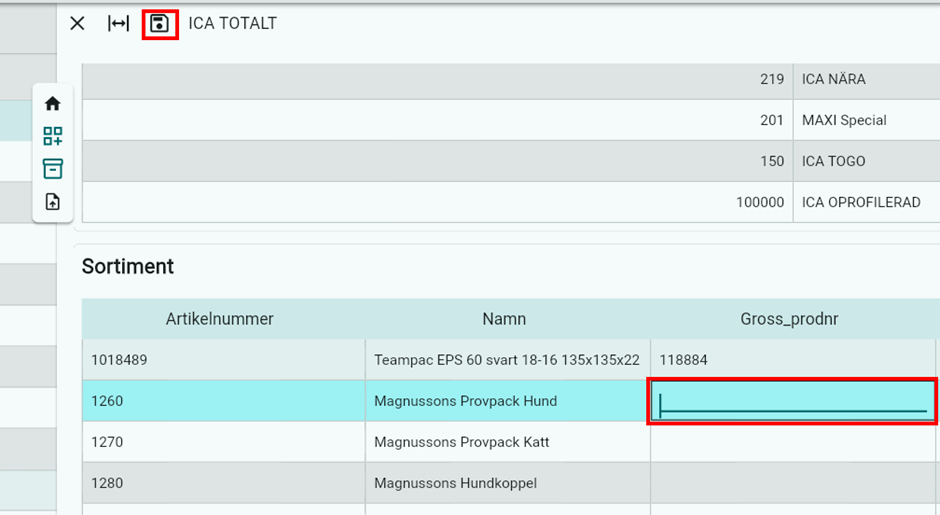The width and height of the screenshot is (940, 515).
Task: Select Teampac EPS 60 svart name cell
Action: (x=507, y=360)
